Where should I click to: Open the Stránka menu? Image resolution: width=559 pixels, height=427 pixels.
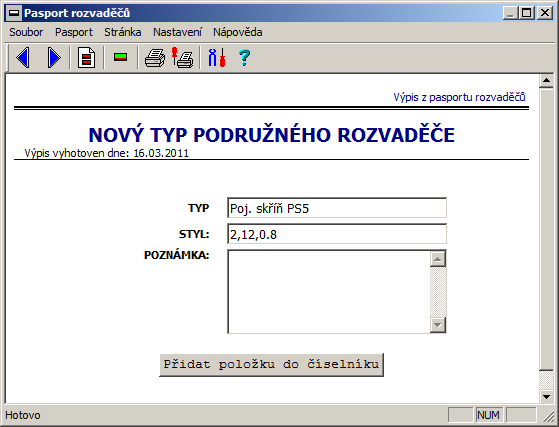(x=123, y=32)
